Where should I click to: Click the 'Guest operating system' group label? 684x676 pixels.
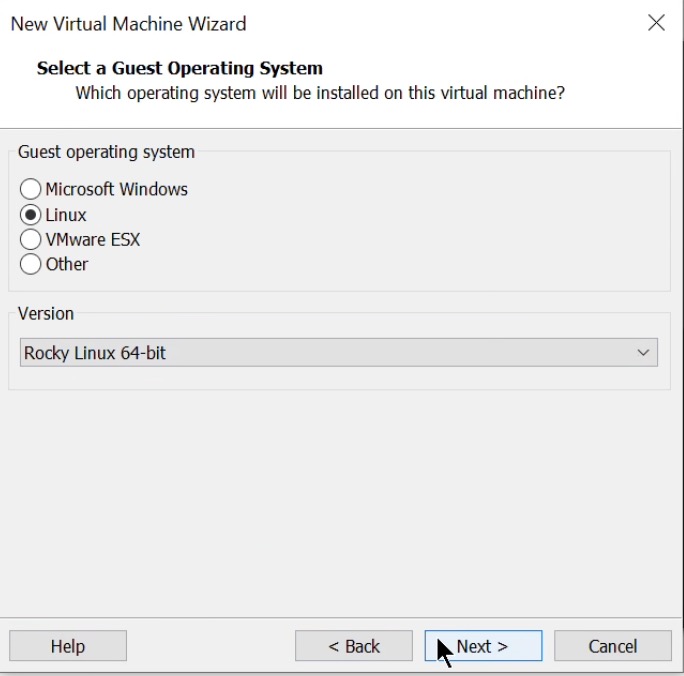tap(106, 152)
